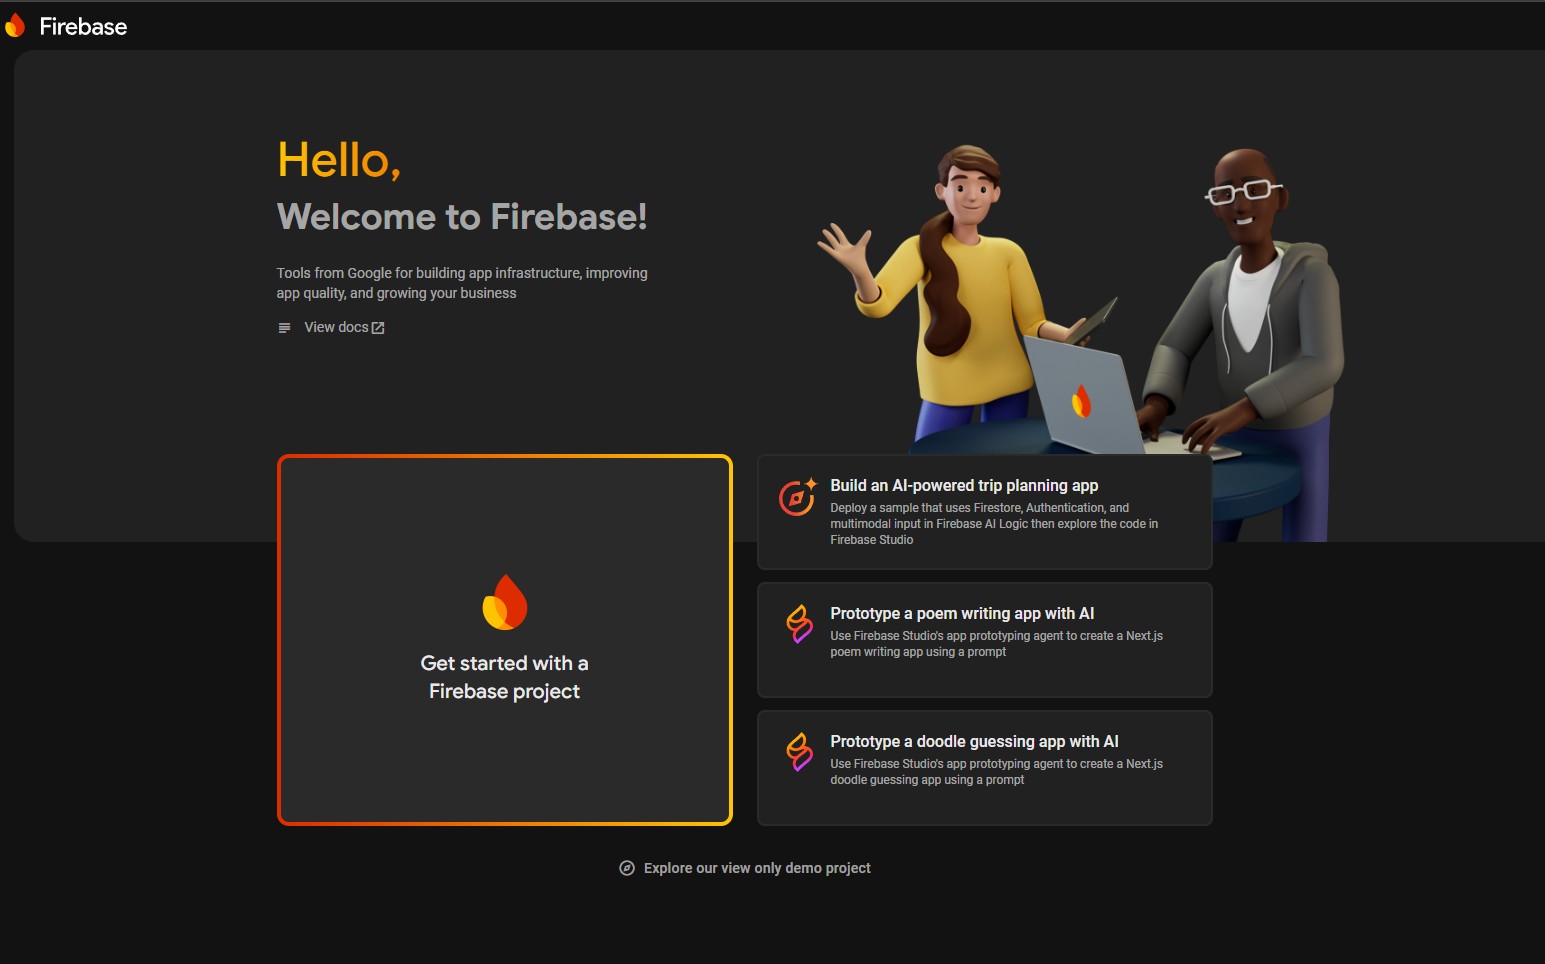
Task: Click the doodle guessing app description text
Action: pos(995,772)
